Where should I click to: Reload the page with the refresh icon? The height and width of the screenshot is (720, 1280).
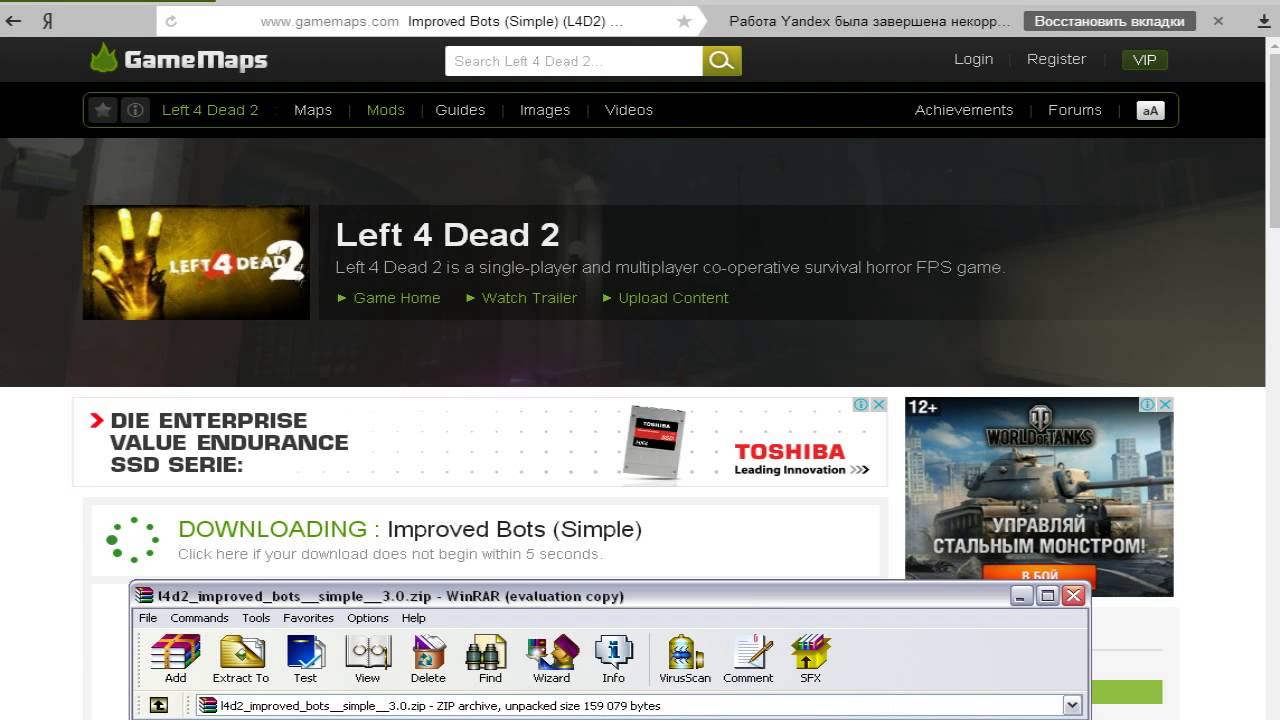(171, 21)
